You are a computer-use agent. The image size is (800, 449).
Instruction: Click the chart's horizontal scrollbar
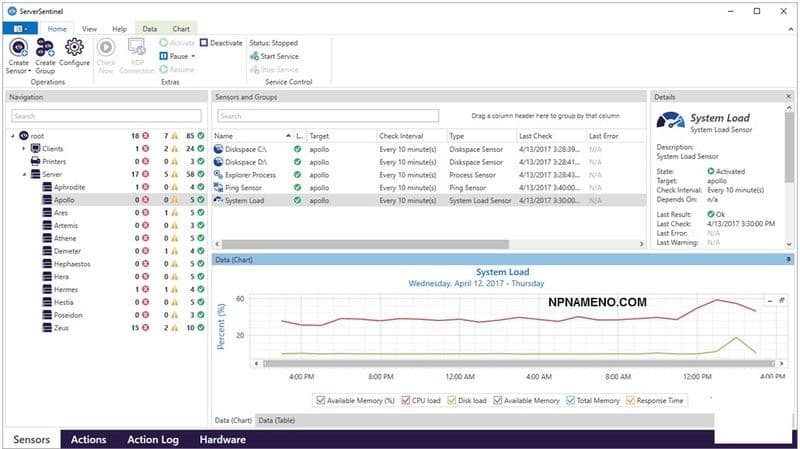pos(500,363)
